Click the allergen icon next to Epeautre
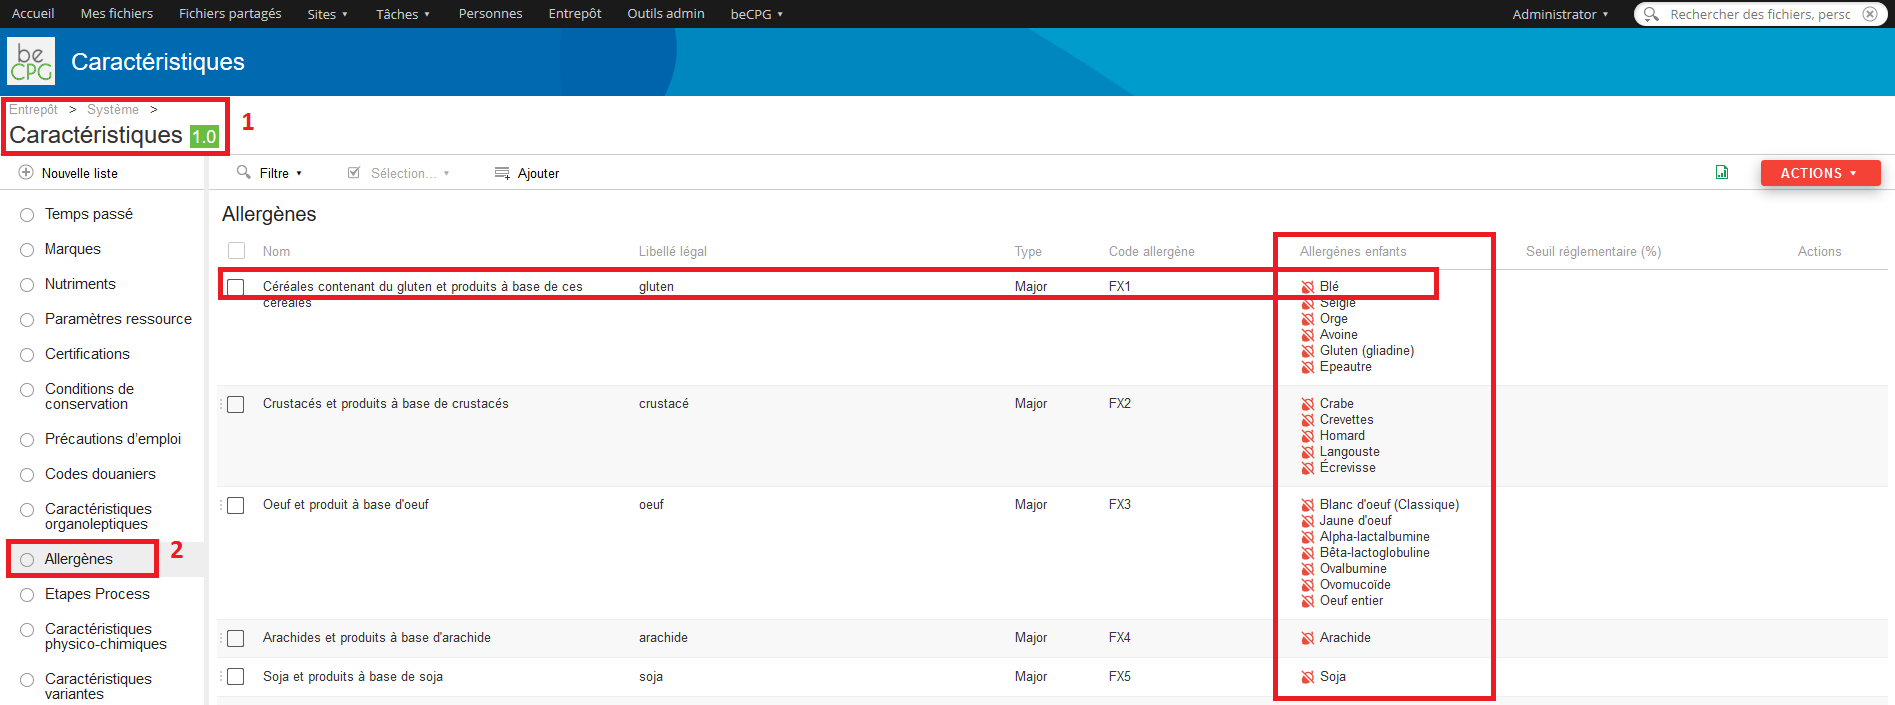This screenshot has width=1895, height=705. coord(1307,367)
